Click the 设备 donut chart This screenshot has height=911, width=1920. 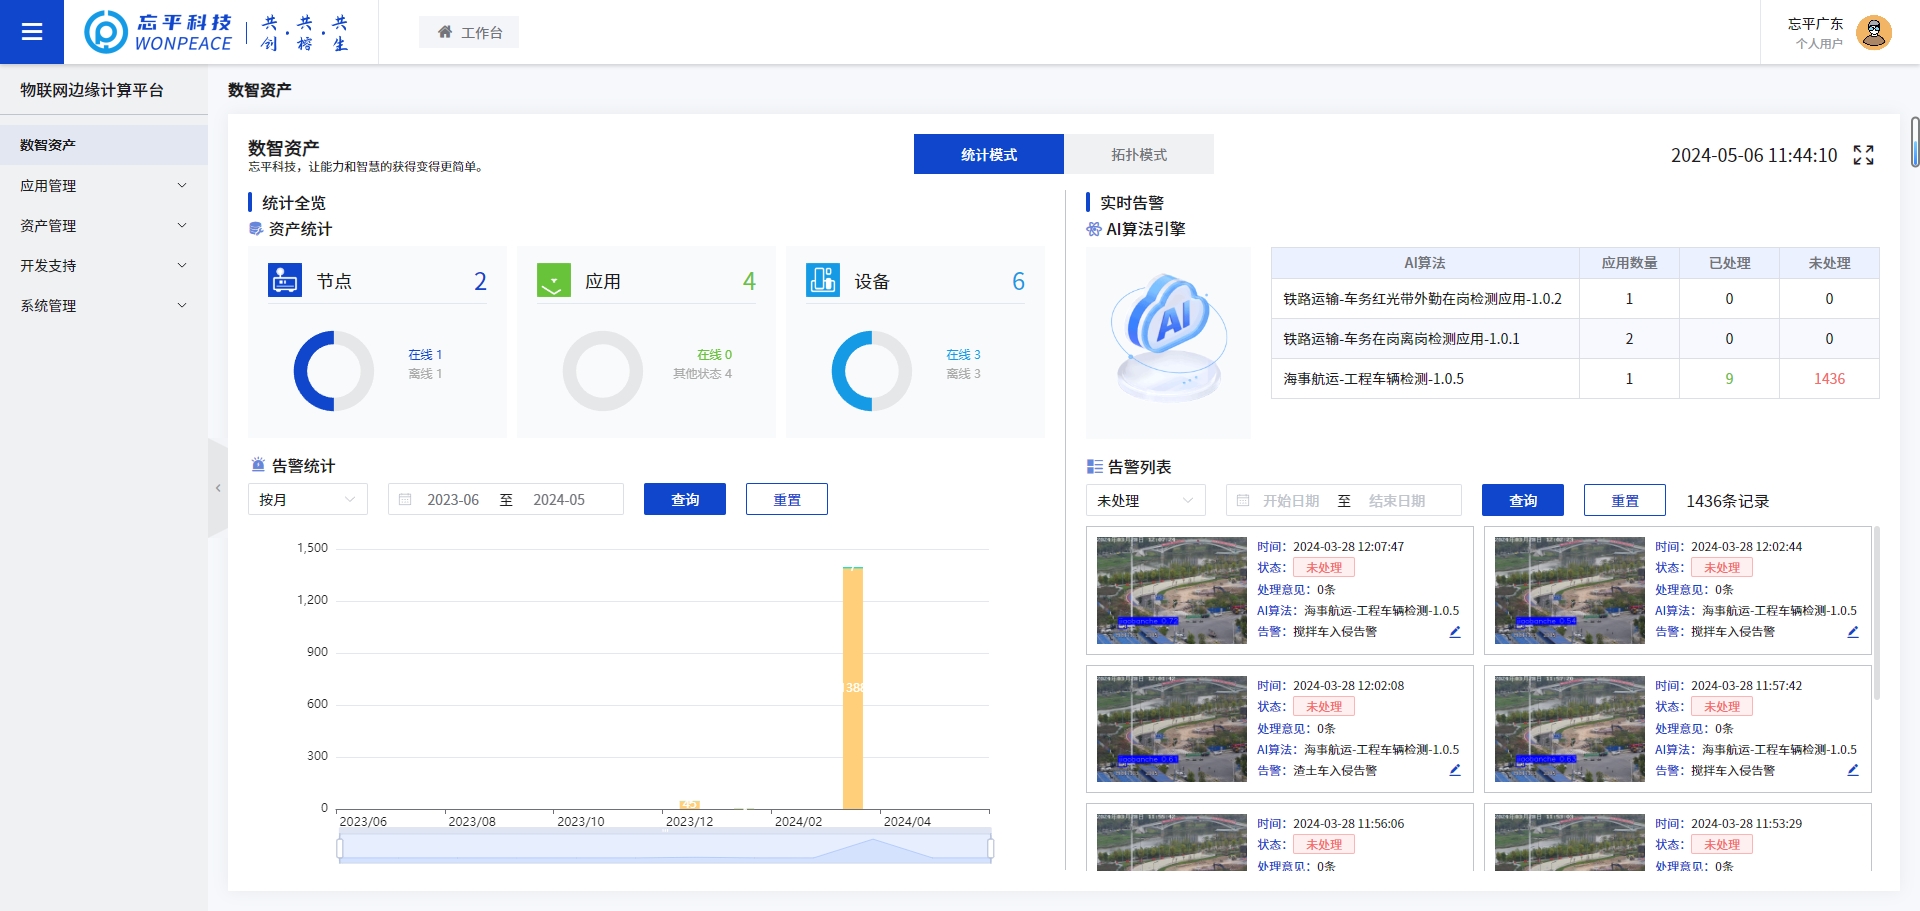[871, 371]
